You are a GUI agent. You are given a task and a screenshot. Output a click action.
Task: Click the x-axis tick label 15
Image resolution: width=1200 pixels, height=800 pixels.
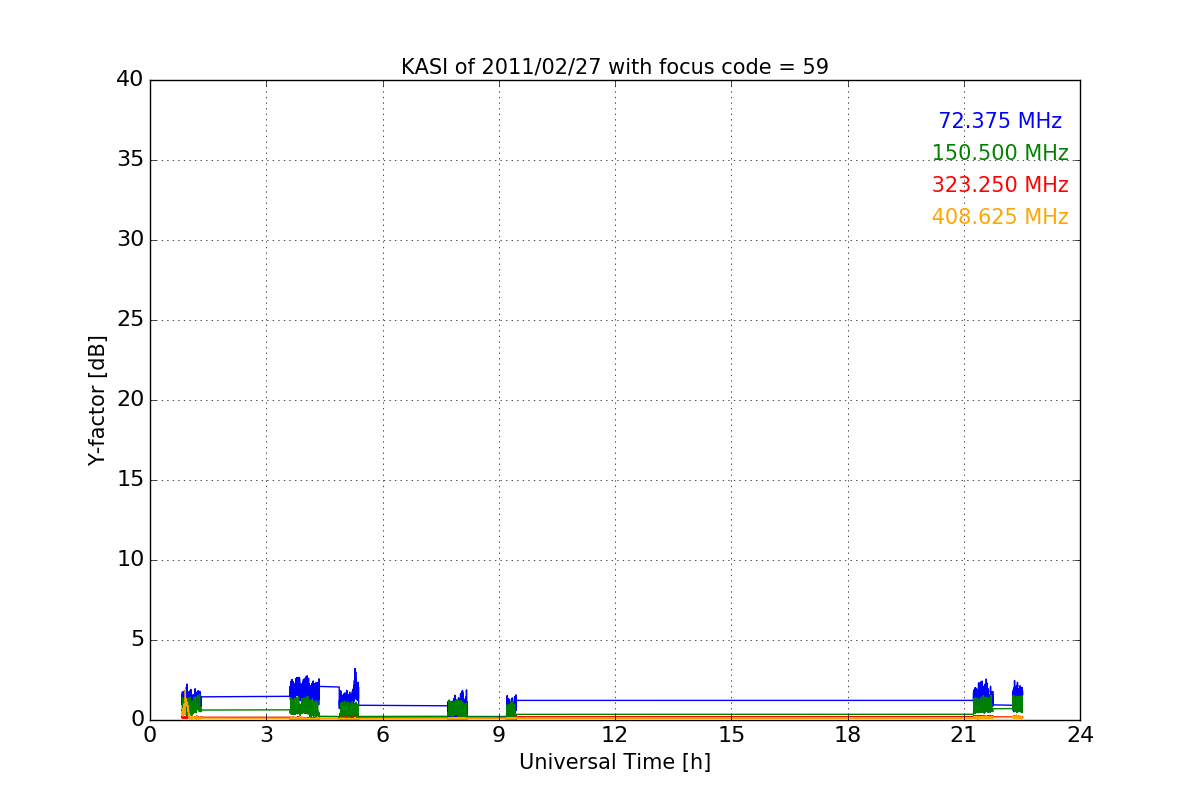731,735
